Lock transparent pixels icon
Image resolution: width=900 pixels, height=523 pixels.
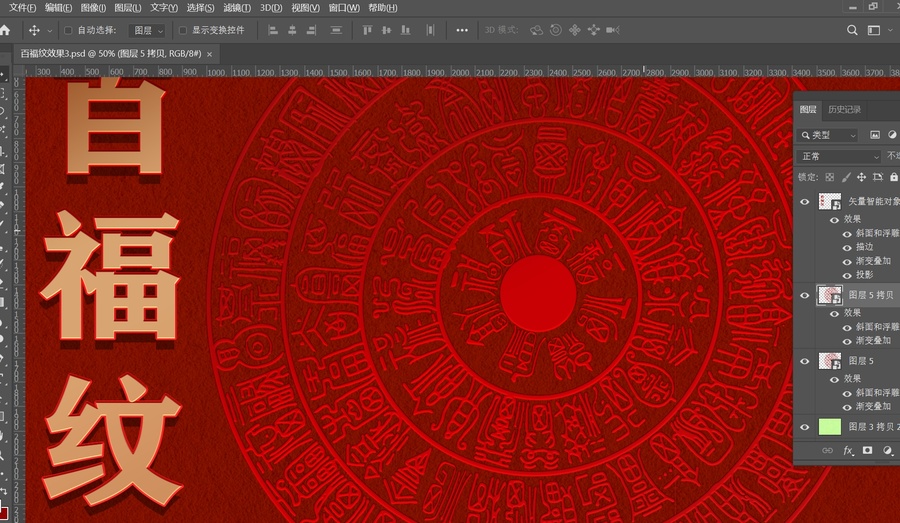pos(829,177)
